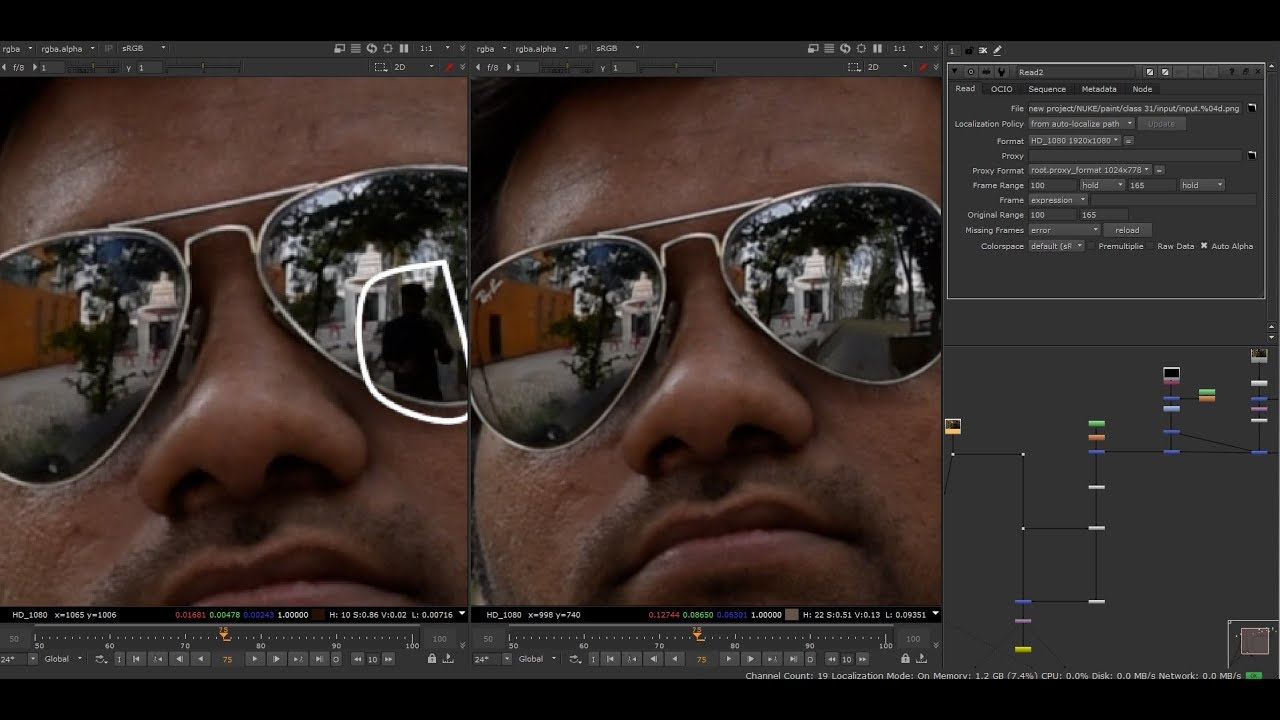The height and width of the screenshot is (720, 1280).
Task: Click the lock icon under left viewer timeline
Action: pos(432,659)
